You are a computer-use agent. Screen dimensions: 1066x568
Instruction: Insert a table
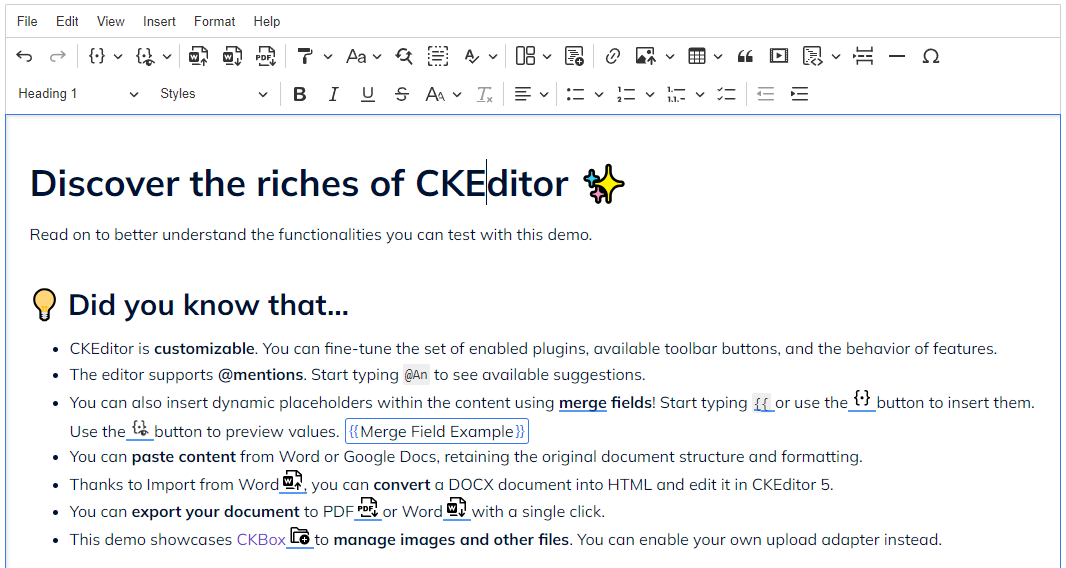[697, 56]
